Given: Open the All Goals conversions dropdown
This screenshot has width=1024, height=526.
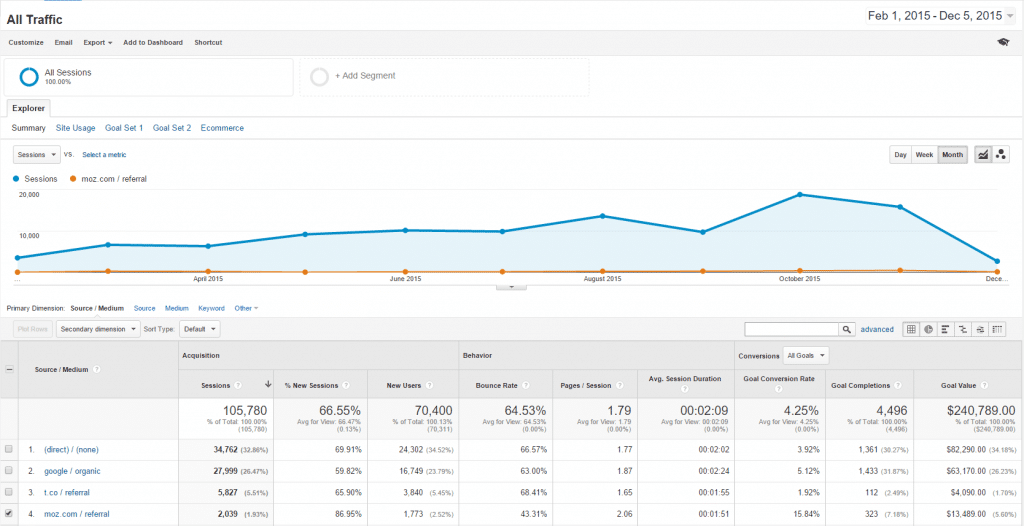Looking at the screenshot, I should coord(806,356).
